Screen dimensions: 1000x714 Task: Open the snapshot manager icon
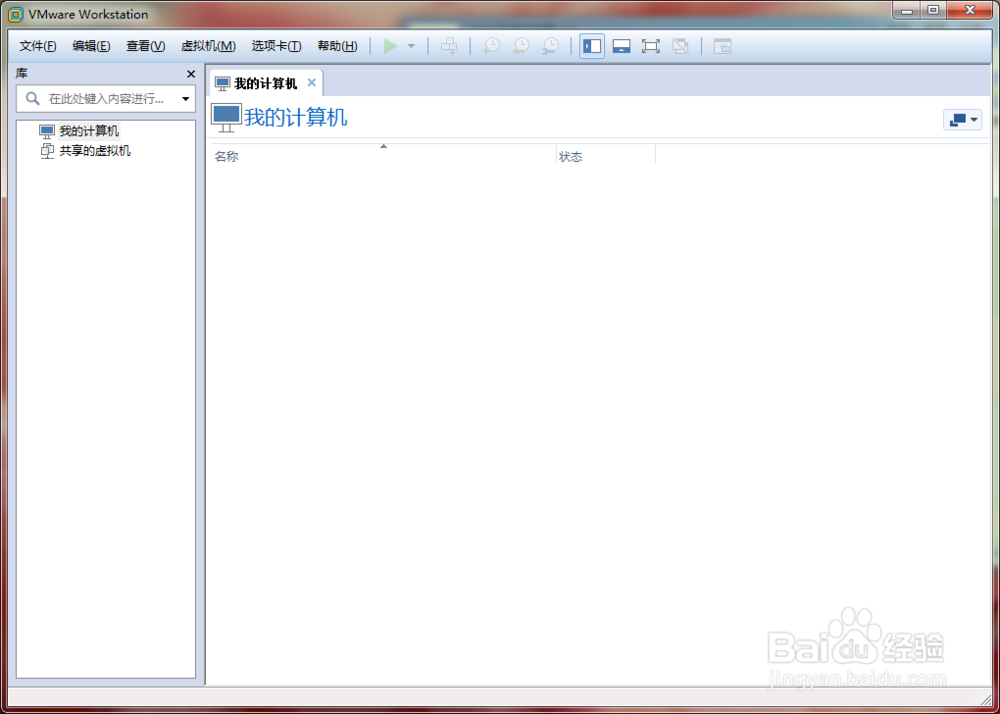click(550, 46)
